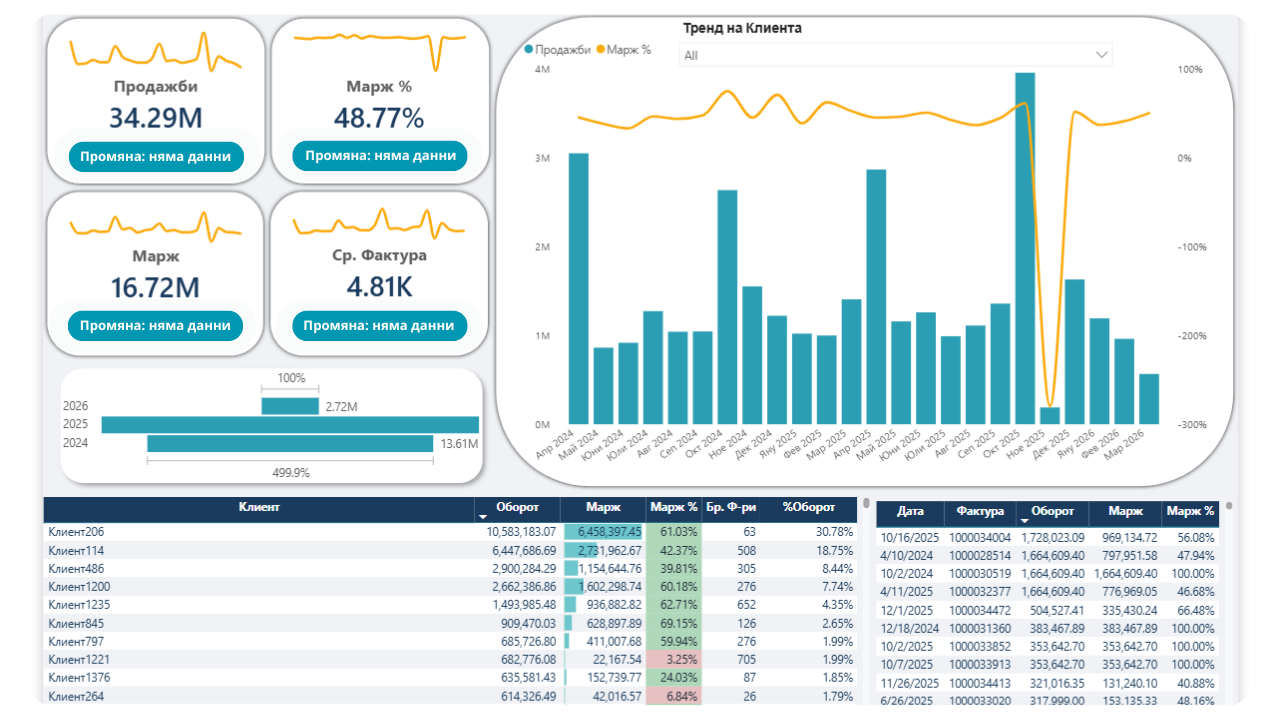Click sort arrow on client table Оборот column
The image size is (1280, 720).
482,515
